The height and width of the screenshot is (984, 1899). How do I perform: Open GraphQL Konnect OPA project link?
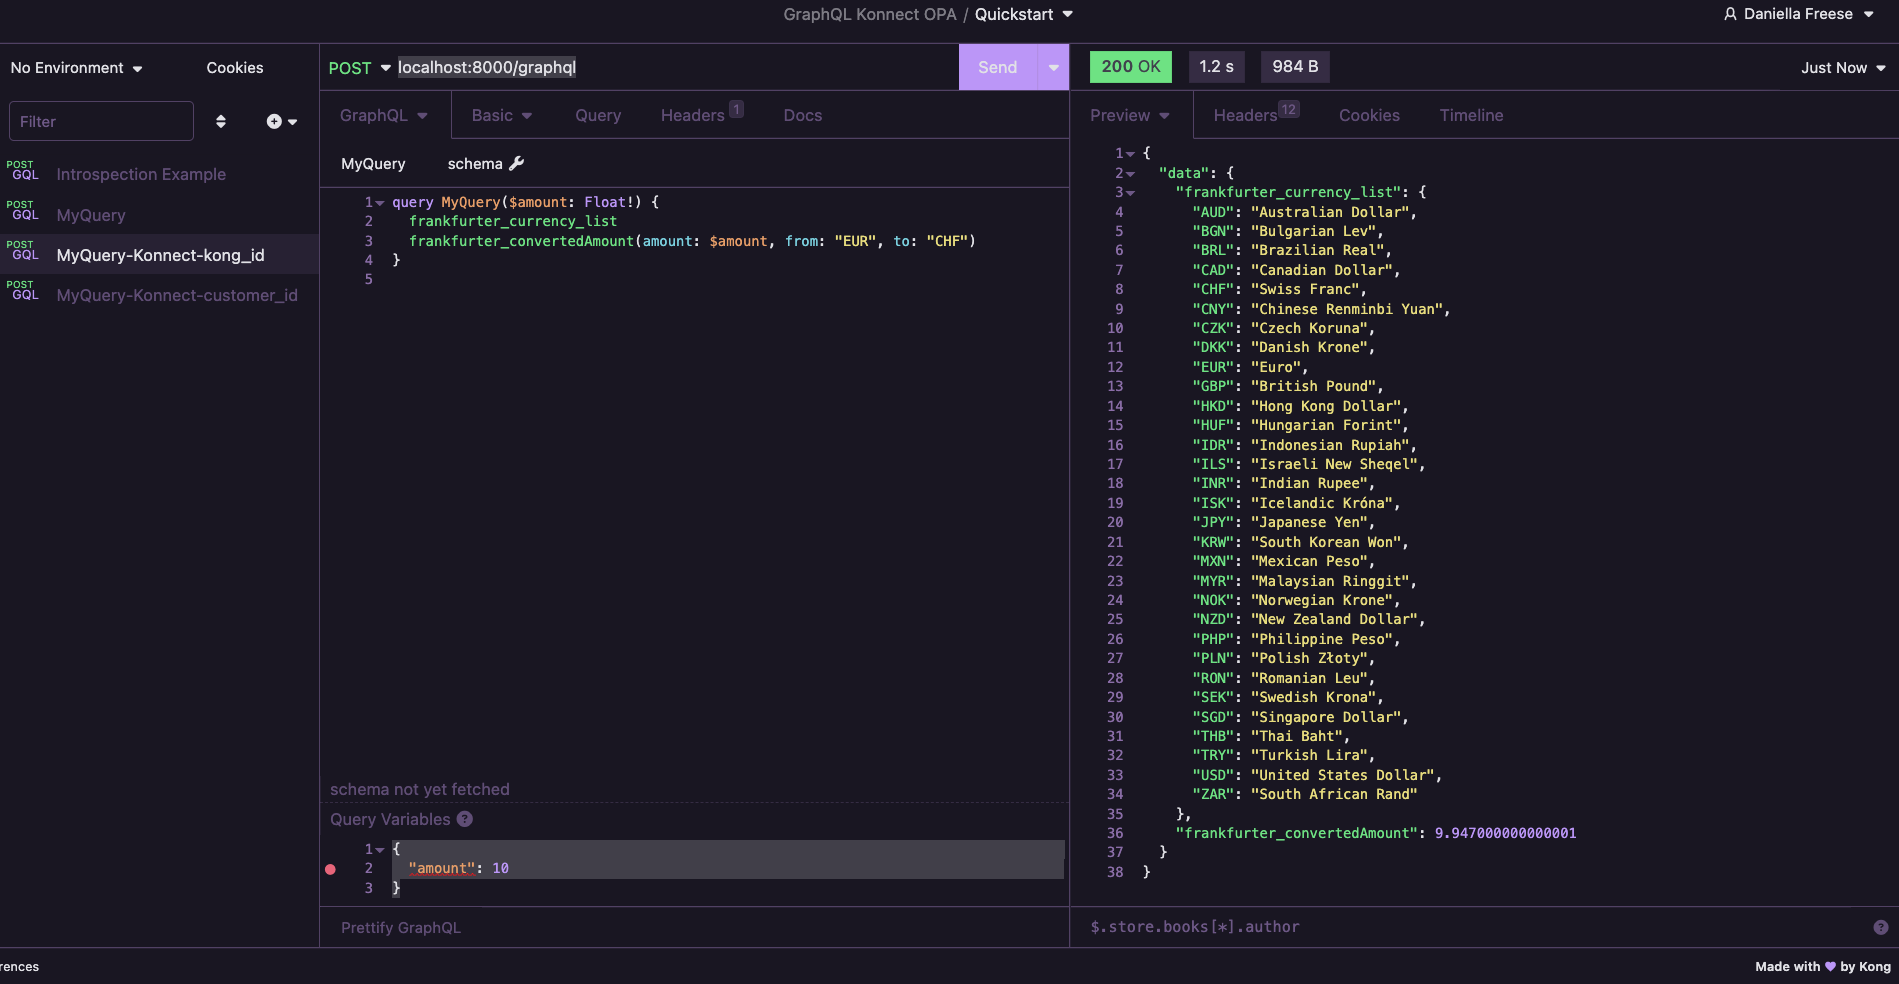pos(869,14)
